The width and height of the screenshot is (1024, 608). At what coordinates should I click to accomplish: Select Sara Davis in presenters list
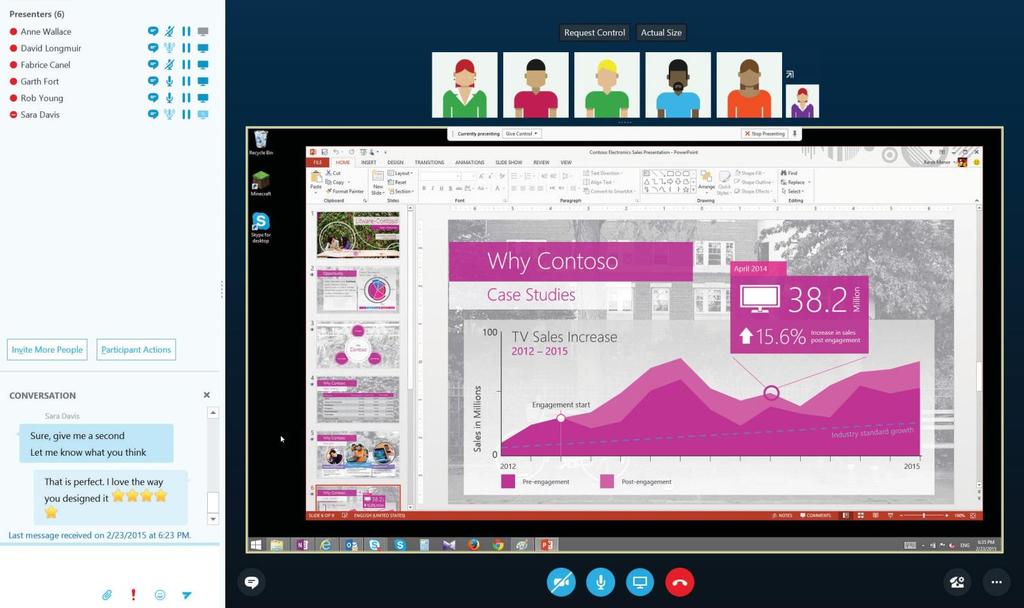(40, 114)
